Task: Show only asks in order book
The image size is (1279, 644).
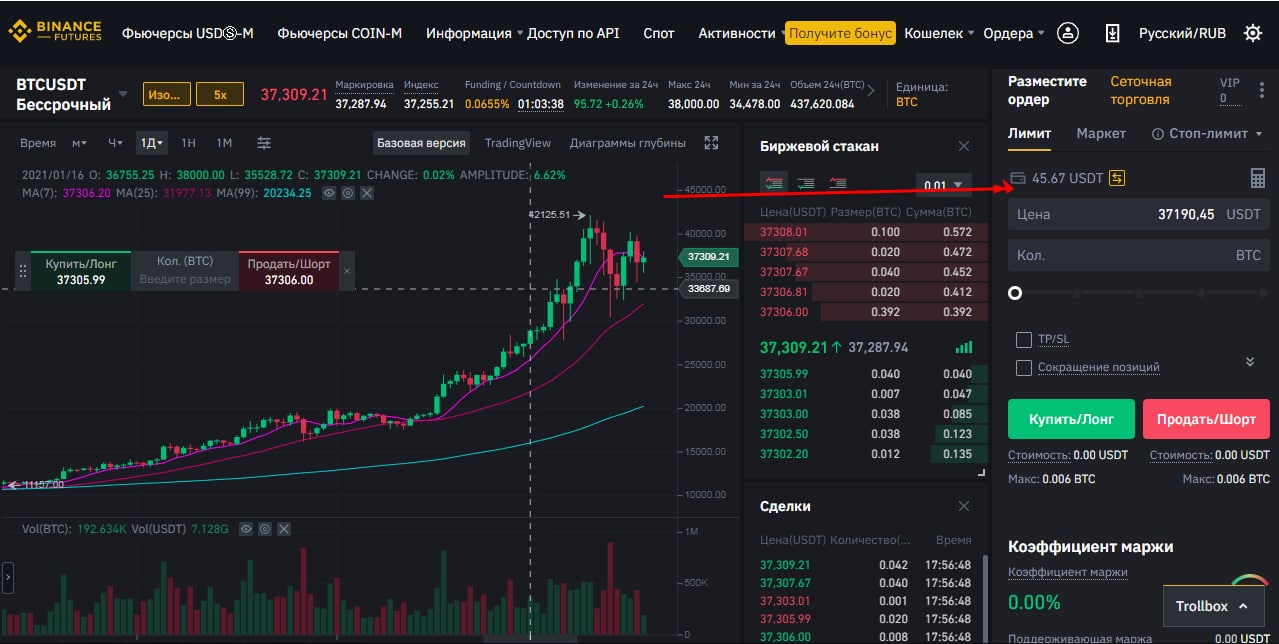Action: click(x=838, y=183)
